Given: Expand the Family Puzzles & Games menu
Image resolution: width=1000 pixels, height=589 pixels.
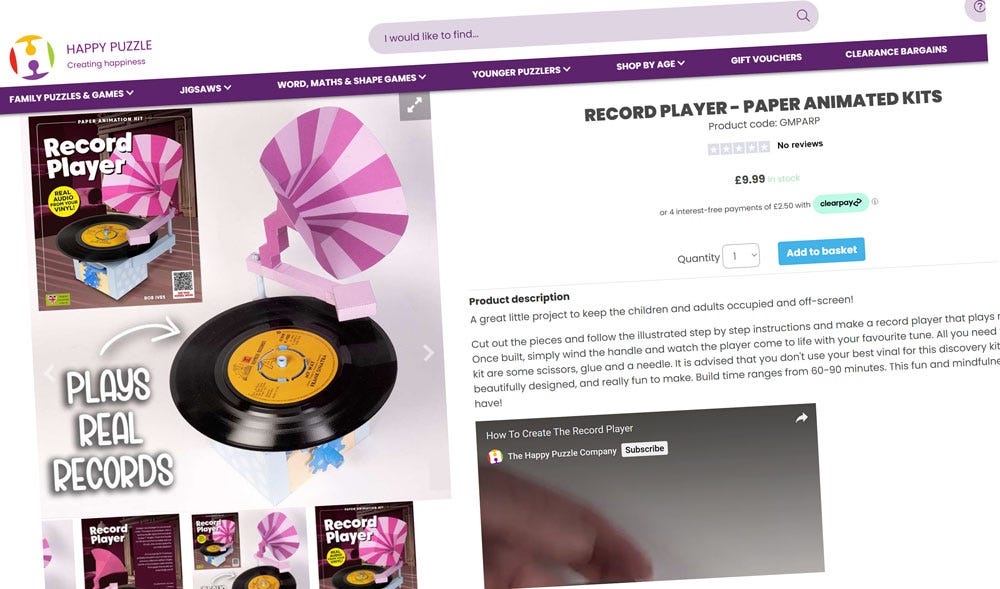Looking at the screenshot, I should pyautogui.click(x=71, y=96).
